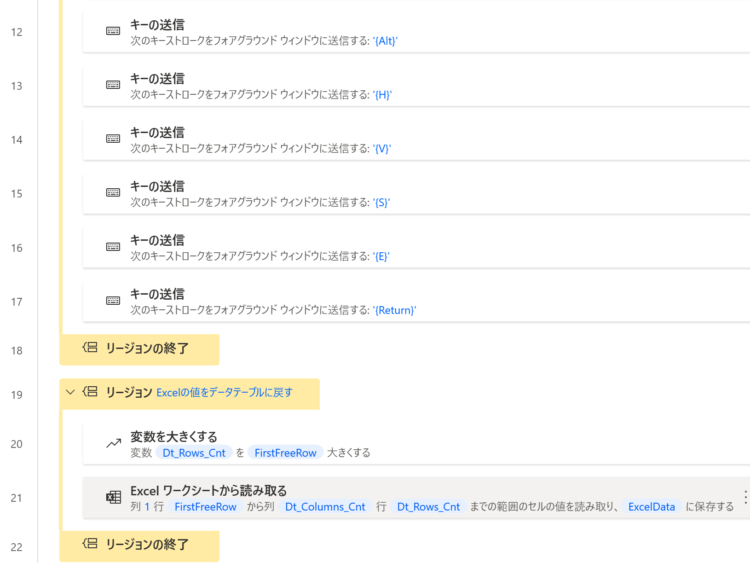Click the '{E}' keystroke value link

point(381,256)
